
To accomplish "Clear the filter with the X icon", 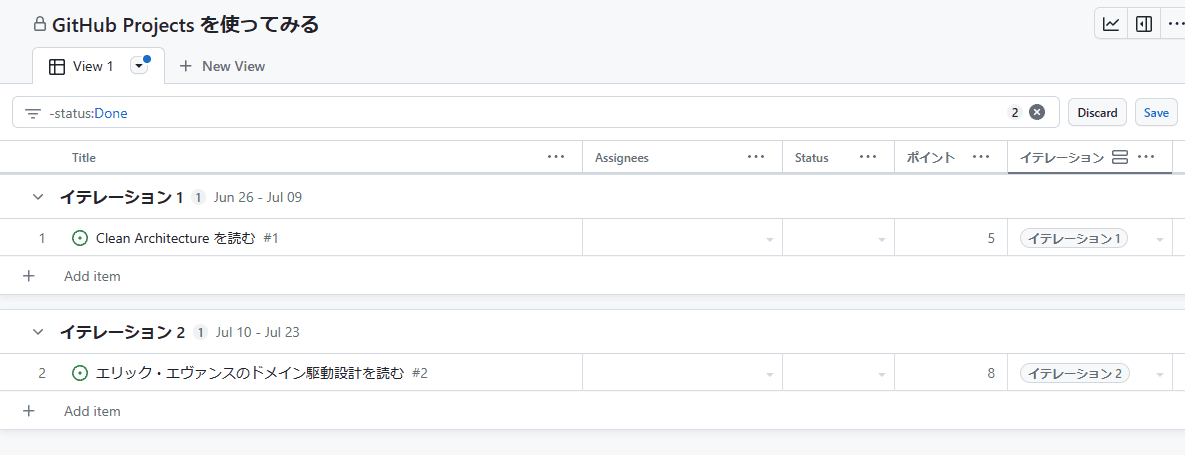I will [x=1037, y=112].
